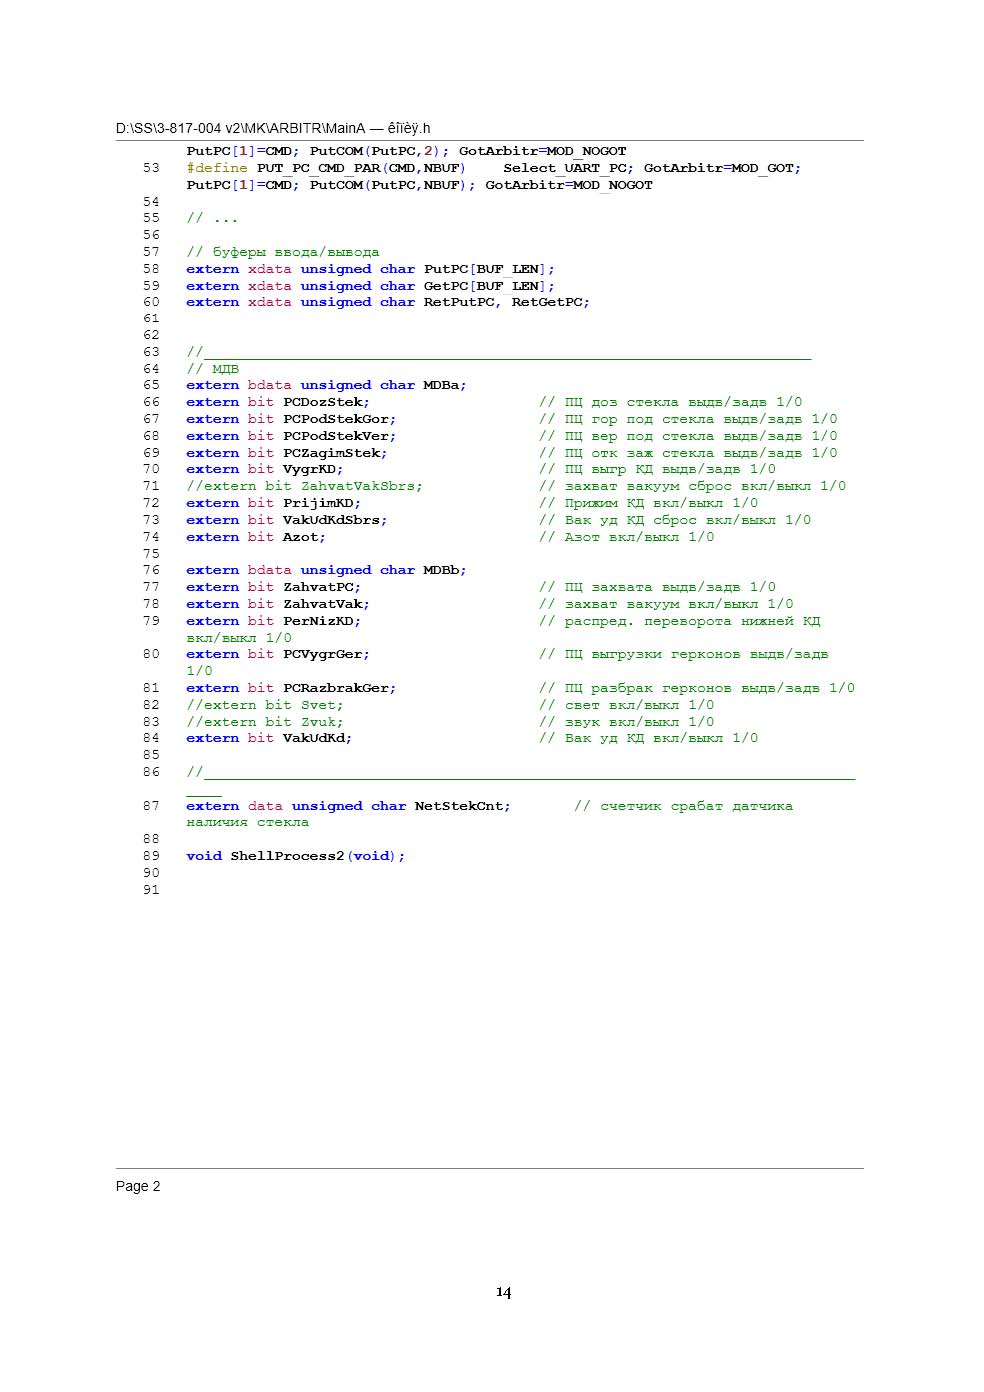The image size is (984, 1392).
Task: Click the VygrKD bit name
Action: click(x=310, y=469)
